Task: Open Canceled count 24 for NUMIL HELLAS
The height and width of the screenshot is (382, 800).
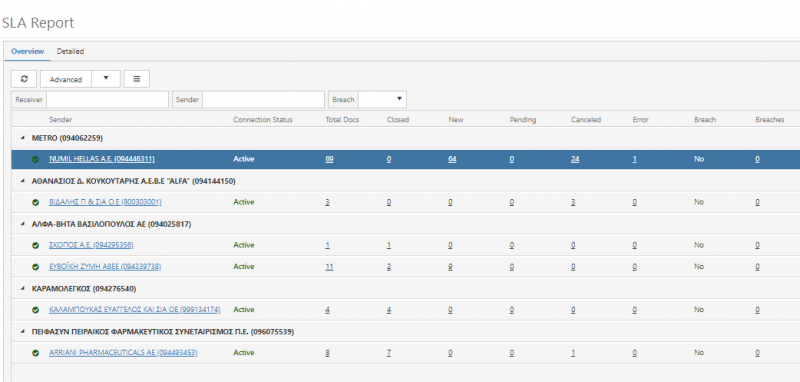Action: (575, 159)
